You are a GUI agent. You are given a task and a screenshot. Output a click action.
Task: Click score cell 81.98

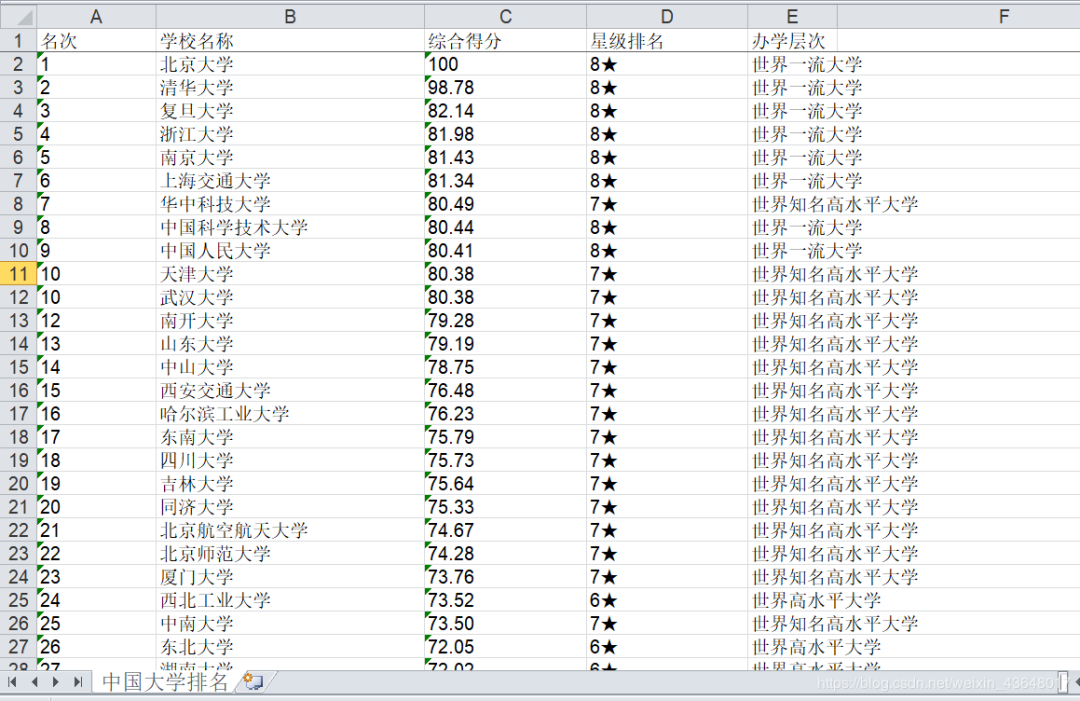point(505,134)
